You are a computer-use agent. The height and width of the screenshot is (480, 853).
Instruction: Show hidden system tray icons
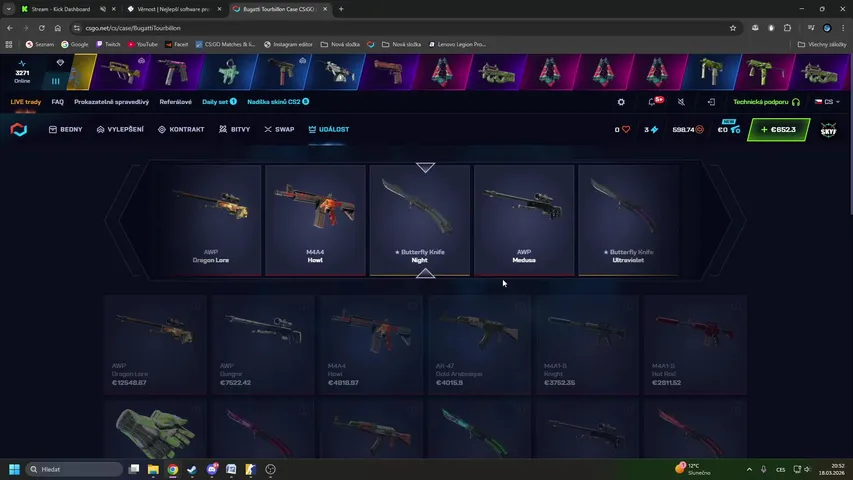(749, 469)
